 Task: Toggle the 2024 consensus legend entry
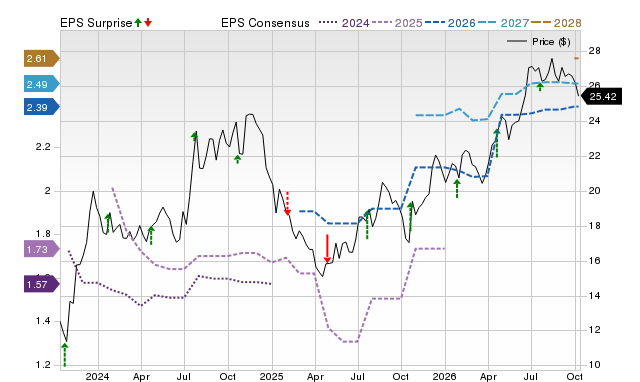344,23
